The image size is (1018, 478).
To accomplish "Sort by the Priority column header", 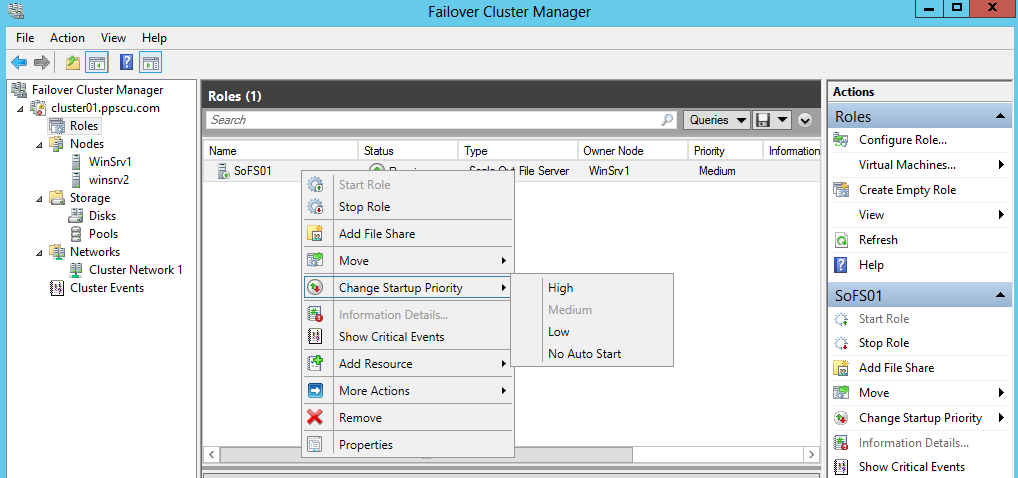I will tap(725, 151).
